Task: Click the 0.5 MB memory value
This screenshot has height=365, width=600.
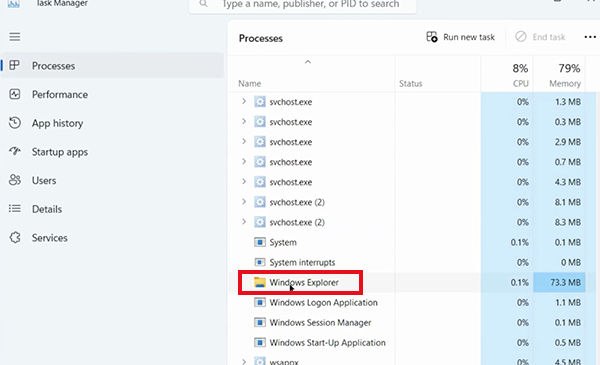Action: (568, 342)
